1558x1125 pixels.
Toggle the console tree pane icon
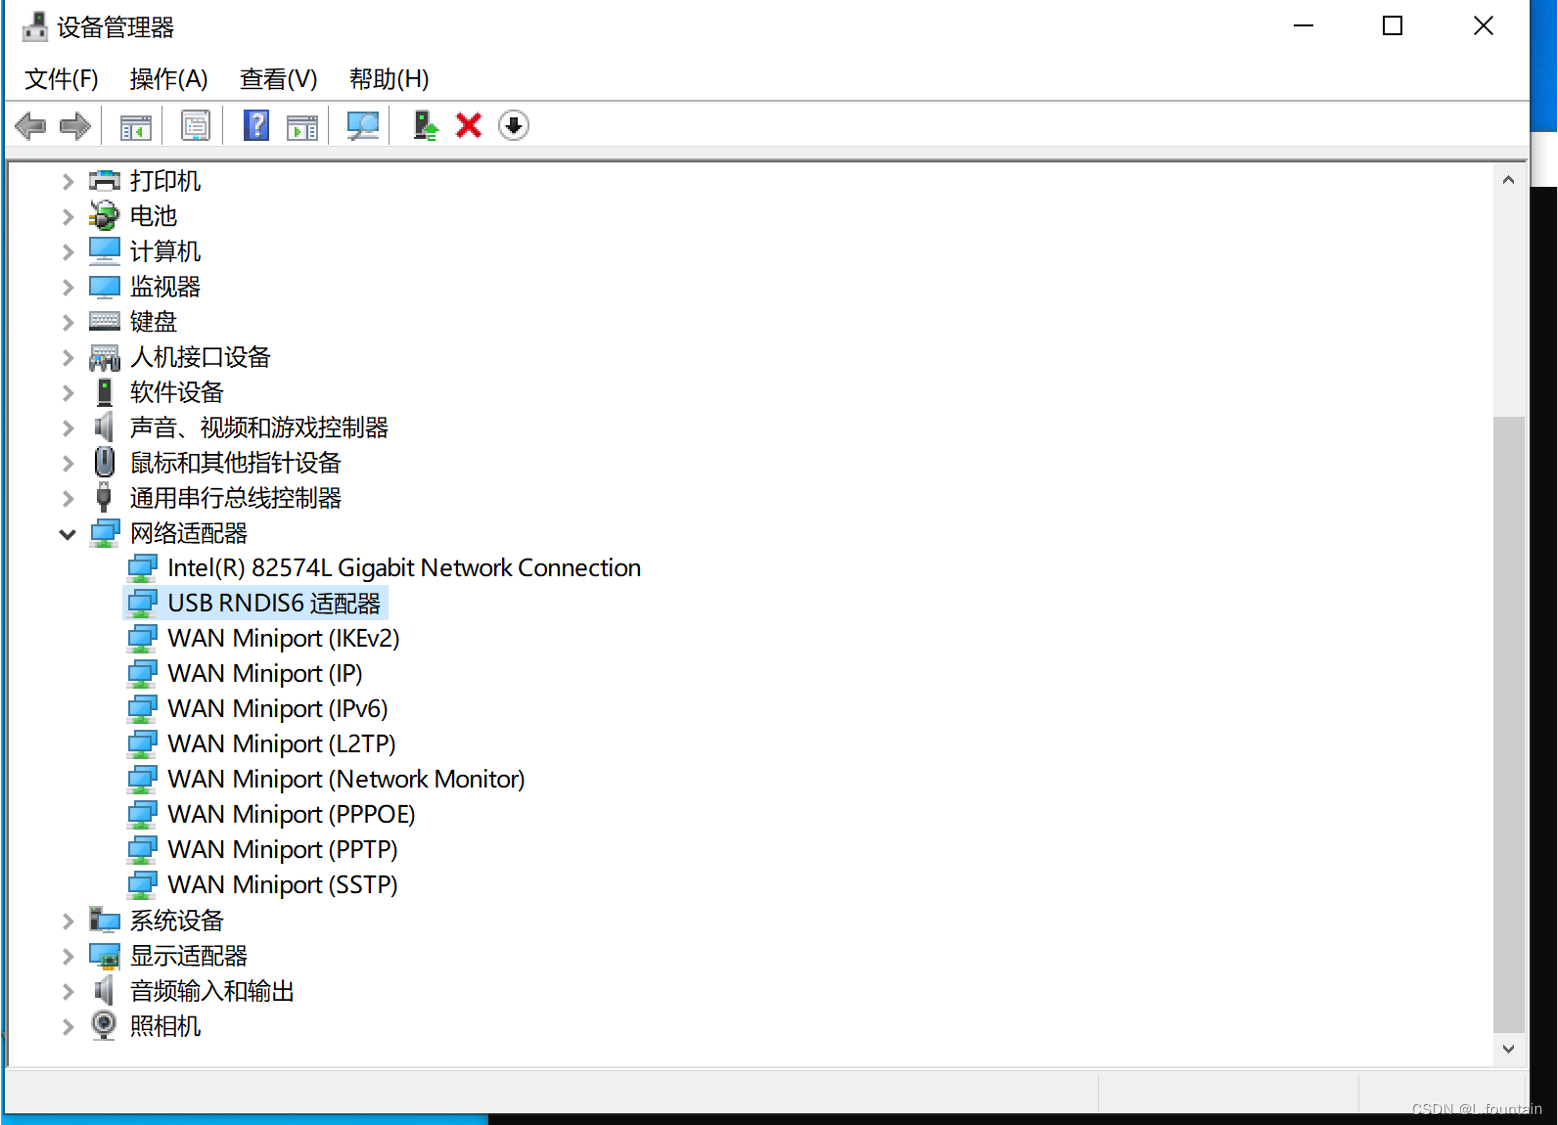point(135,127)
